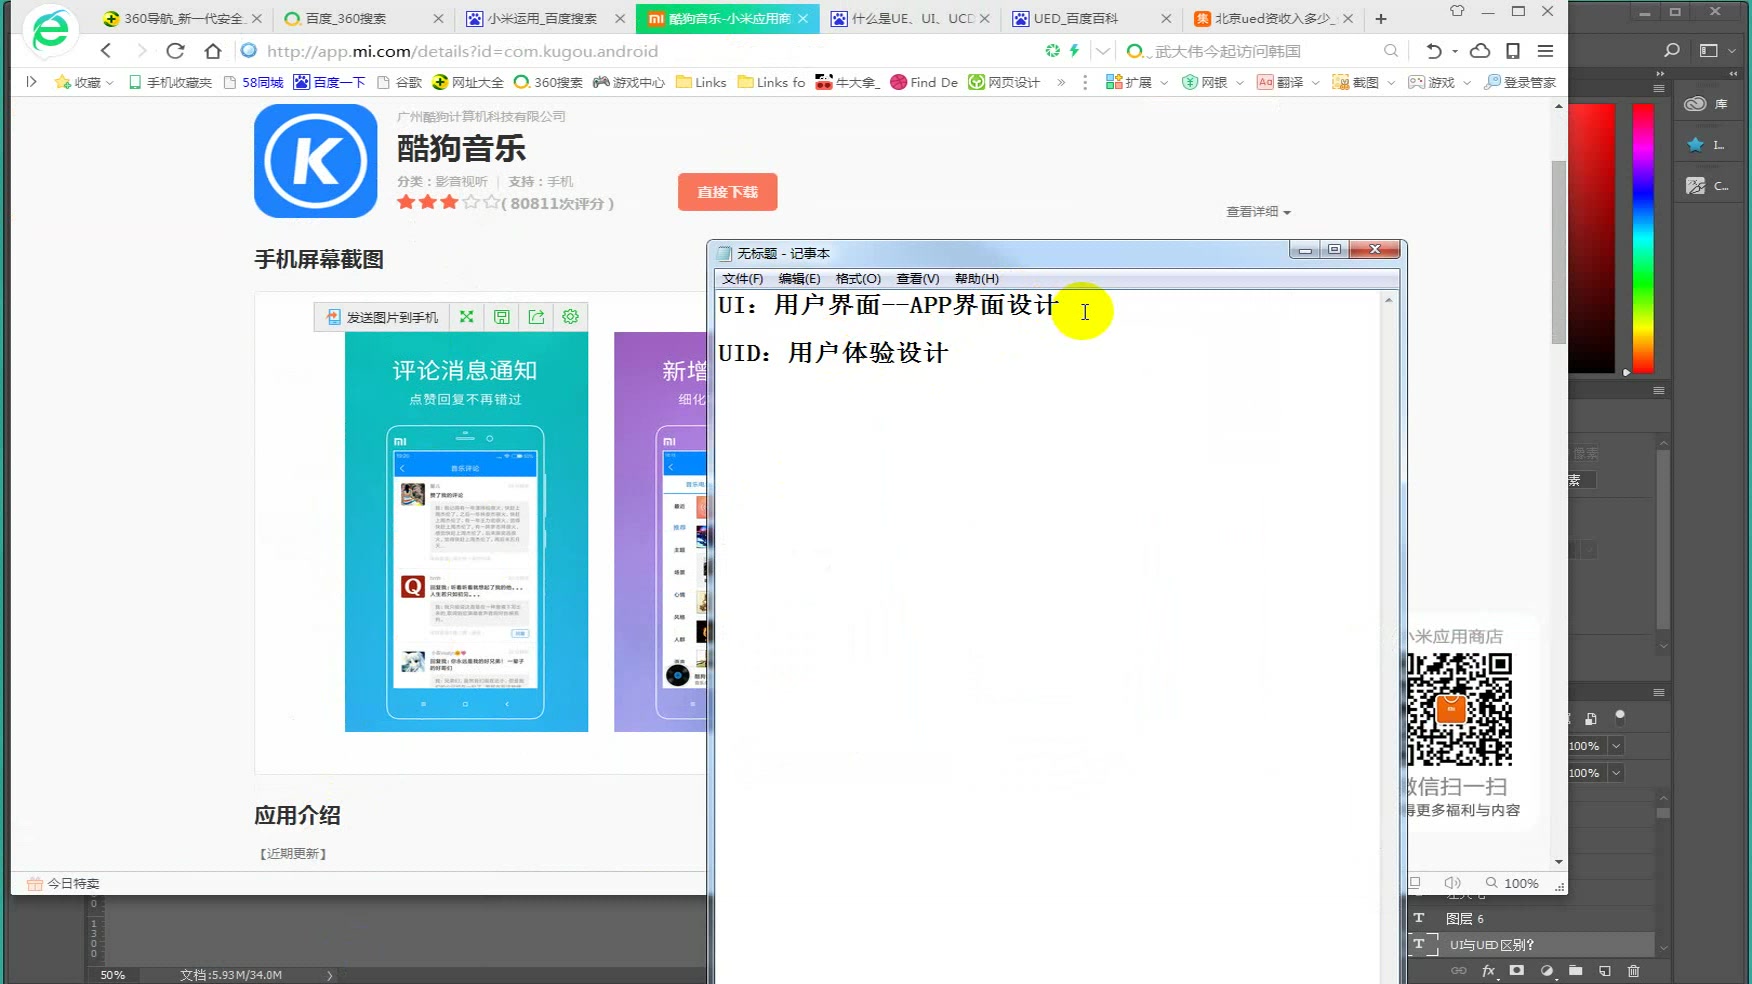
Task: Open address bar history dropdown arrow
Action: tap(1102, 51)
